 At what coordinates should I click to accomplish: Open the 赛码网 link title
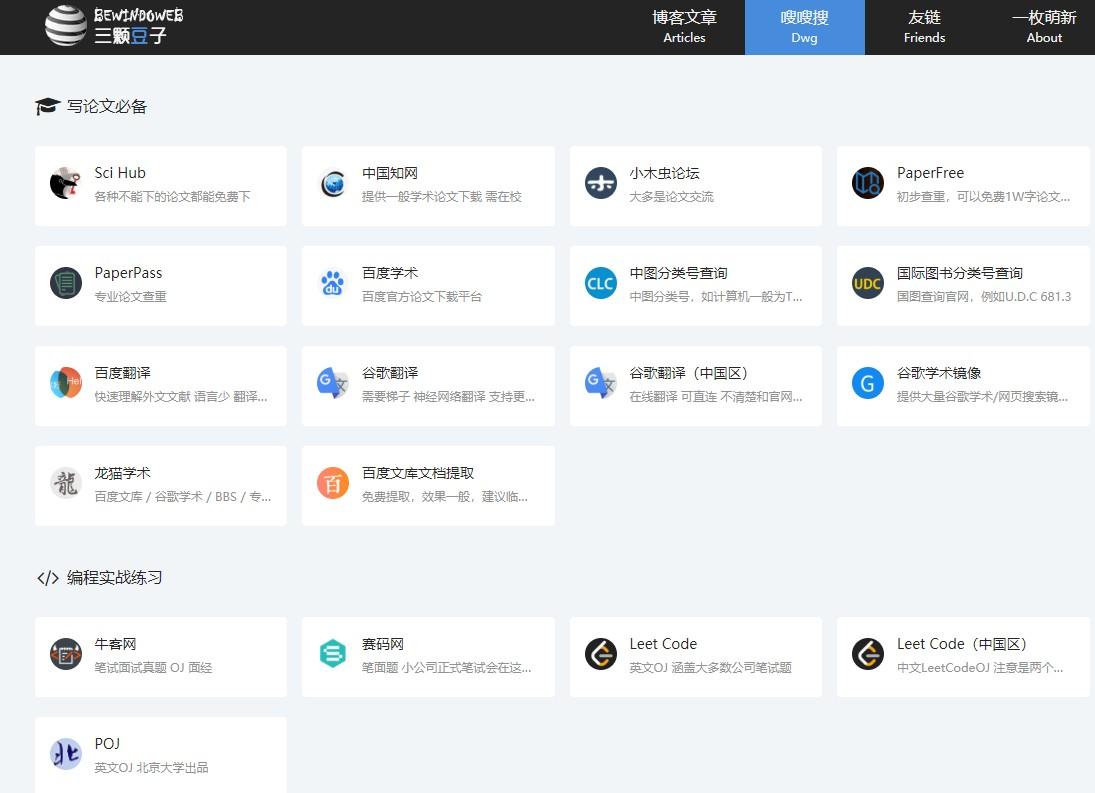(383, 644)
